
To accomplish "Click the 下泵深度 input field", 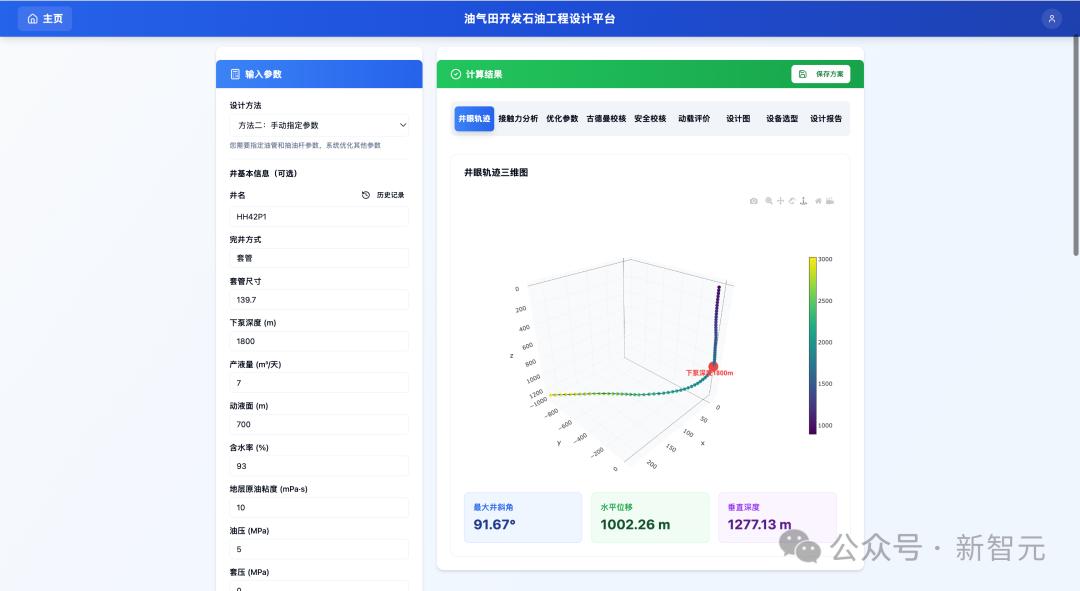I will tap(319, 342).
